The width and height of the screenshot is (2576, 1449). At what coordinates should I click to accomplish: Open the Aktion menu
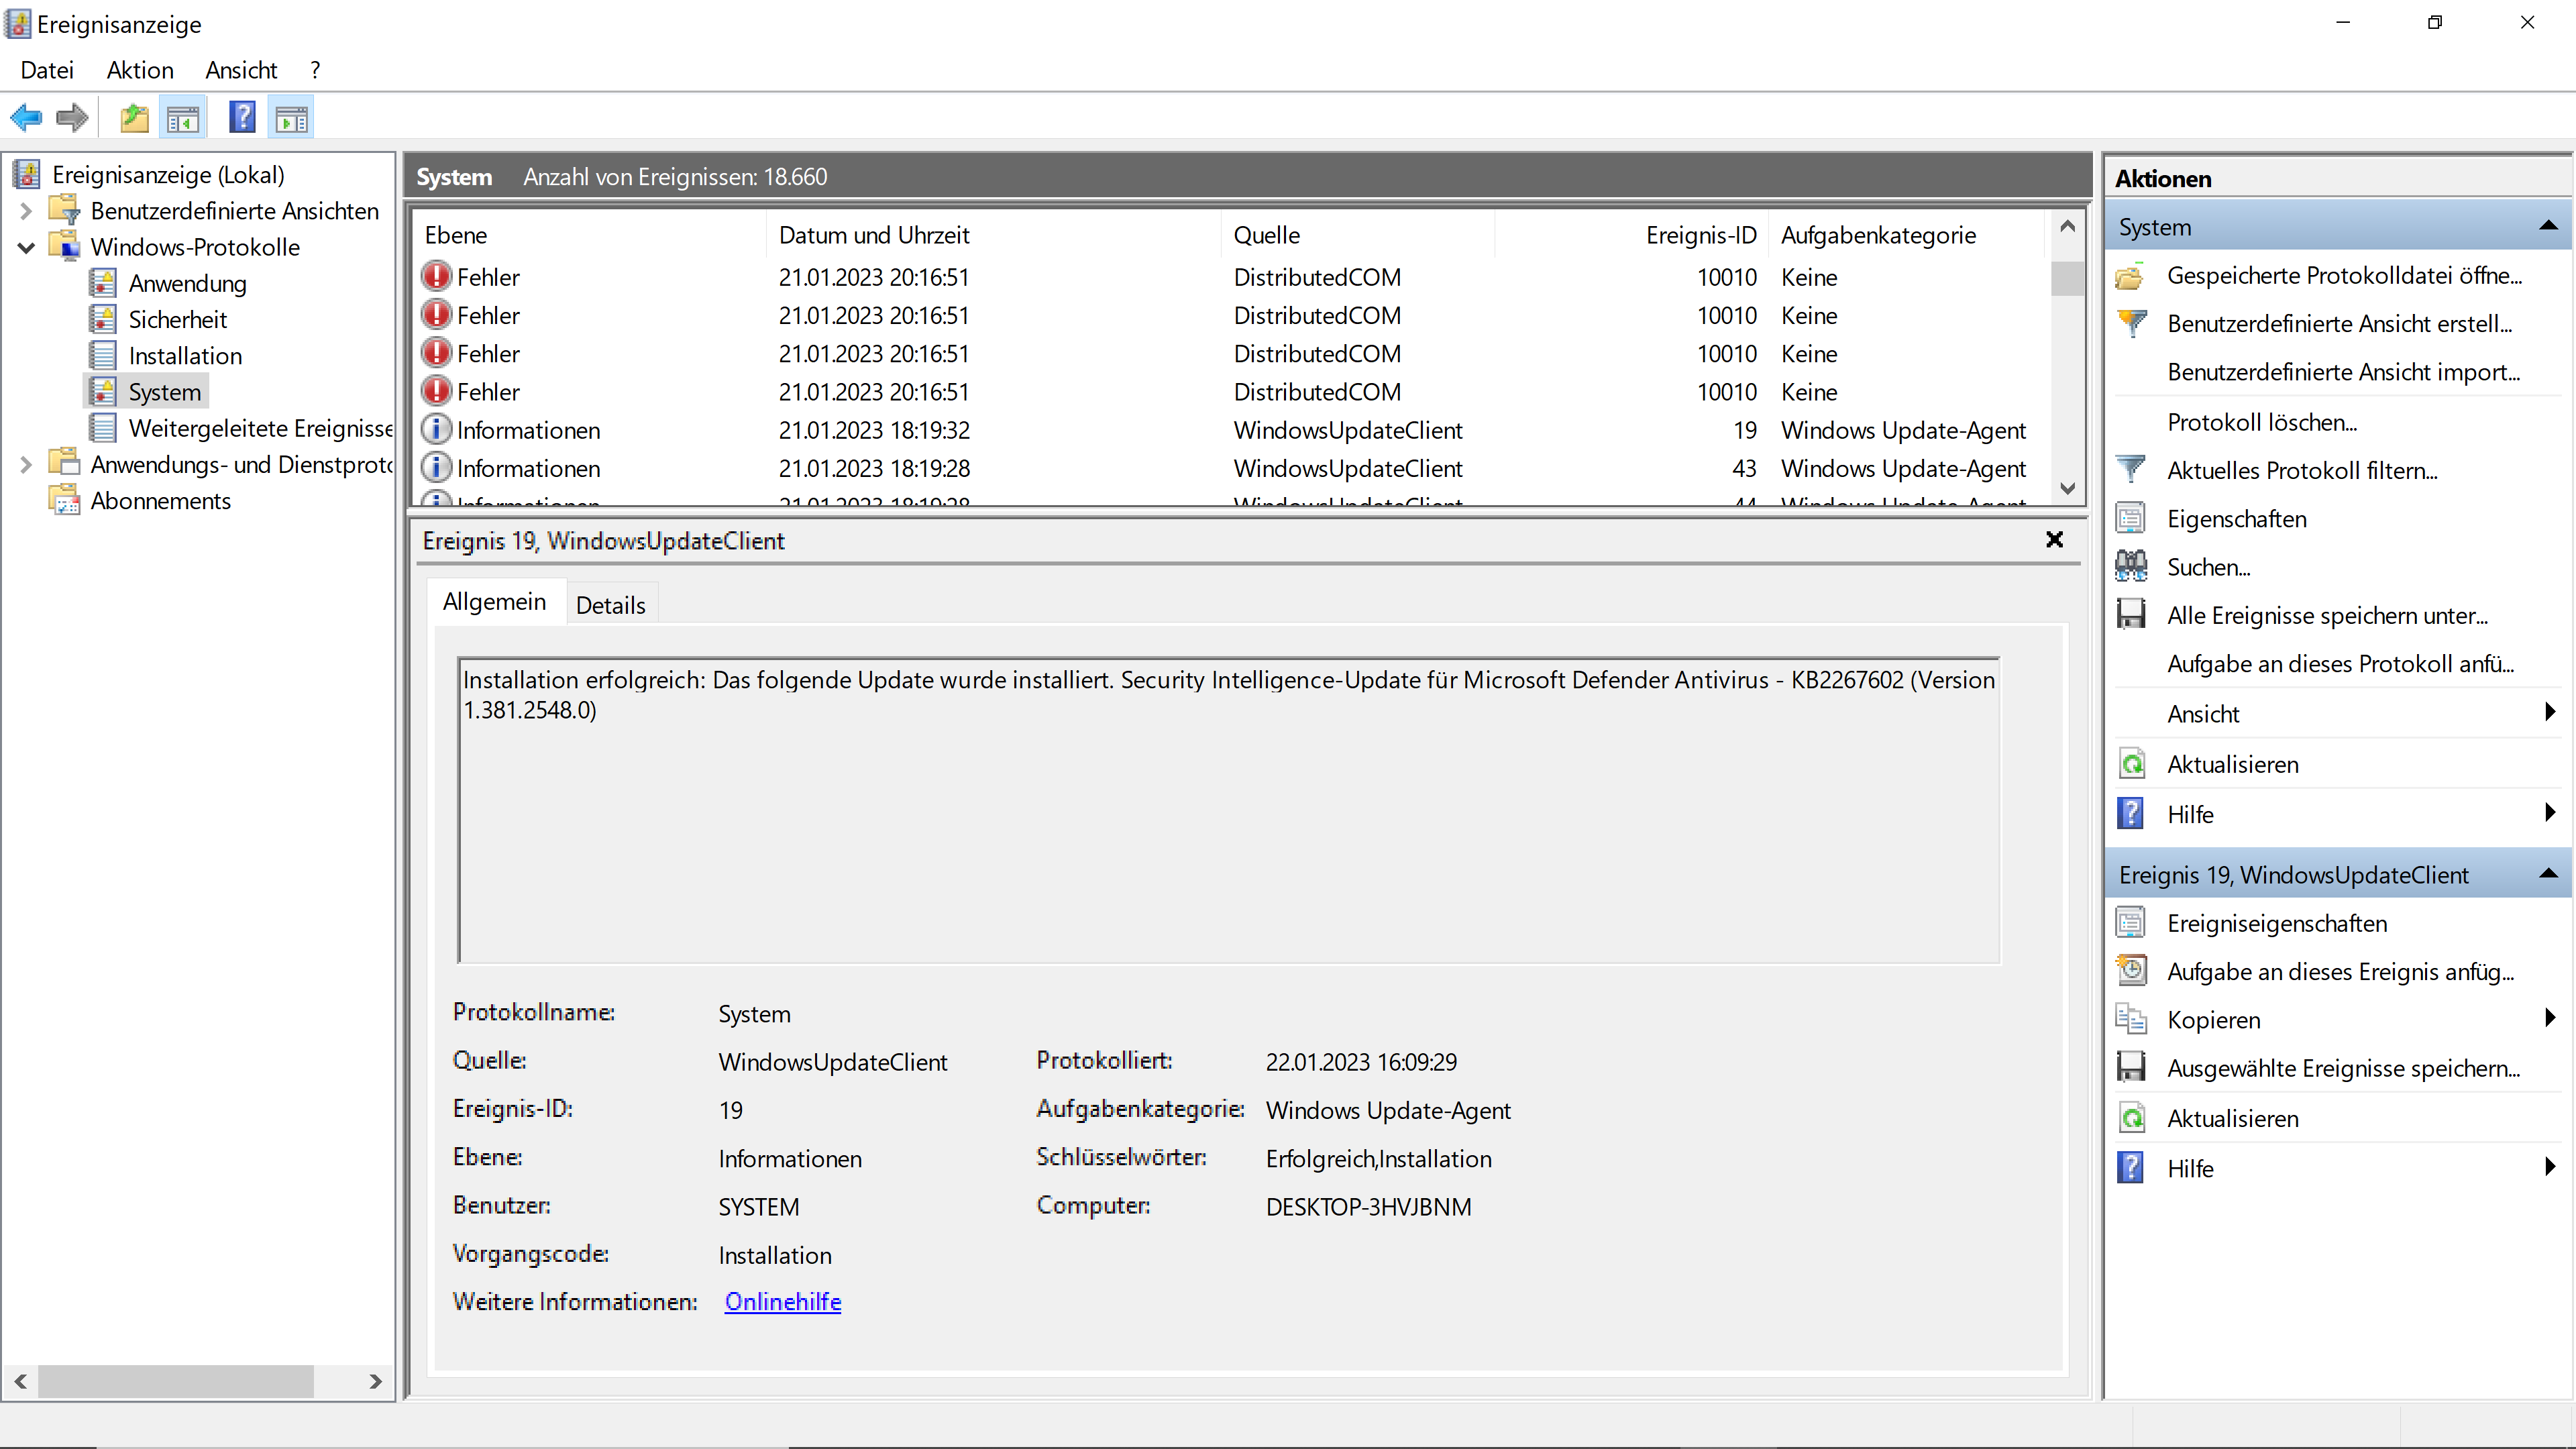click(140, 70)
